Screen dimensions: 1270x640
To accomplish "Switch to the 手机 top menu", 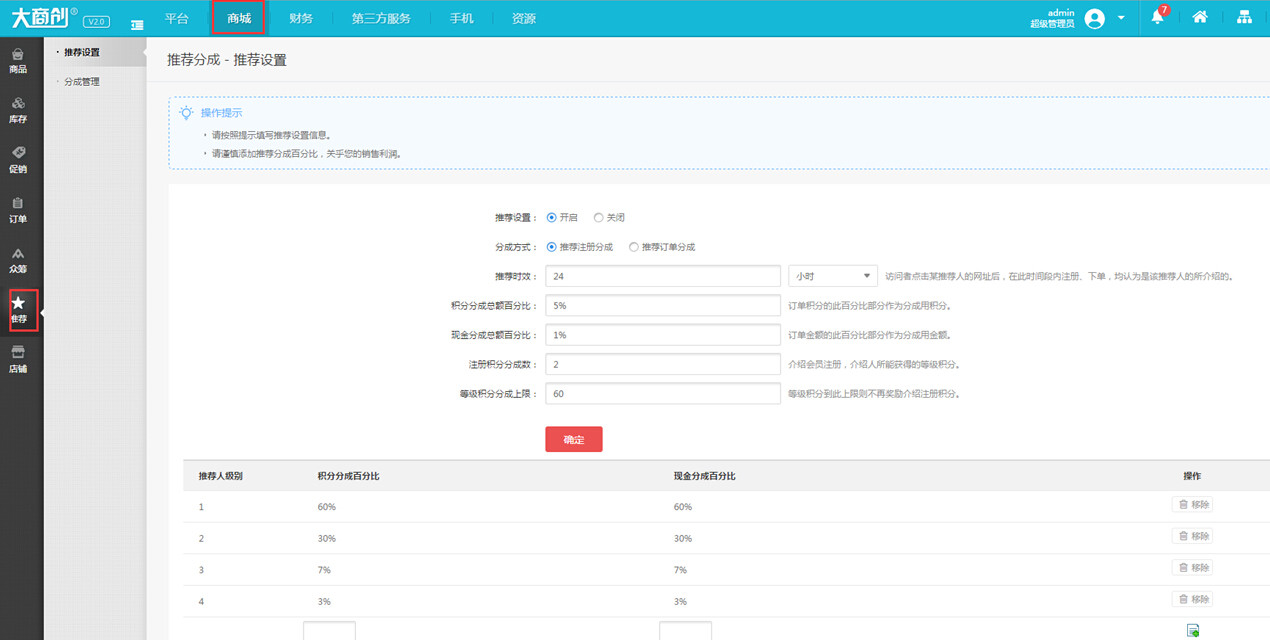I will coord(461,18).
